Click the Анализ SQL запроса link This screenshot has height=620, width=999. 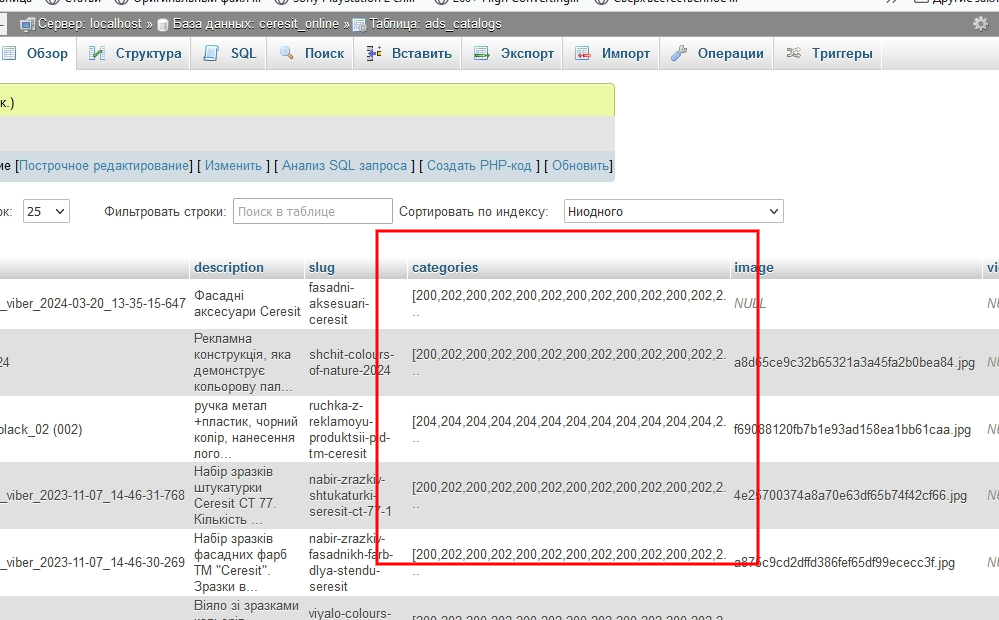click(x=344, y=165)
